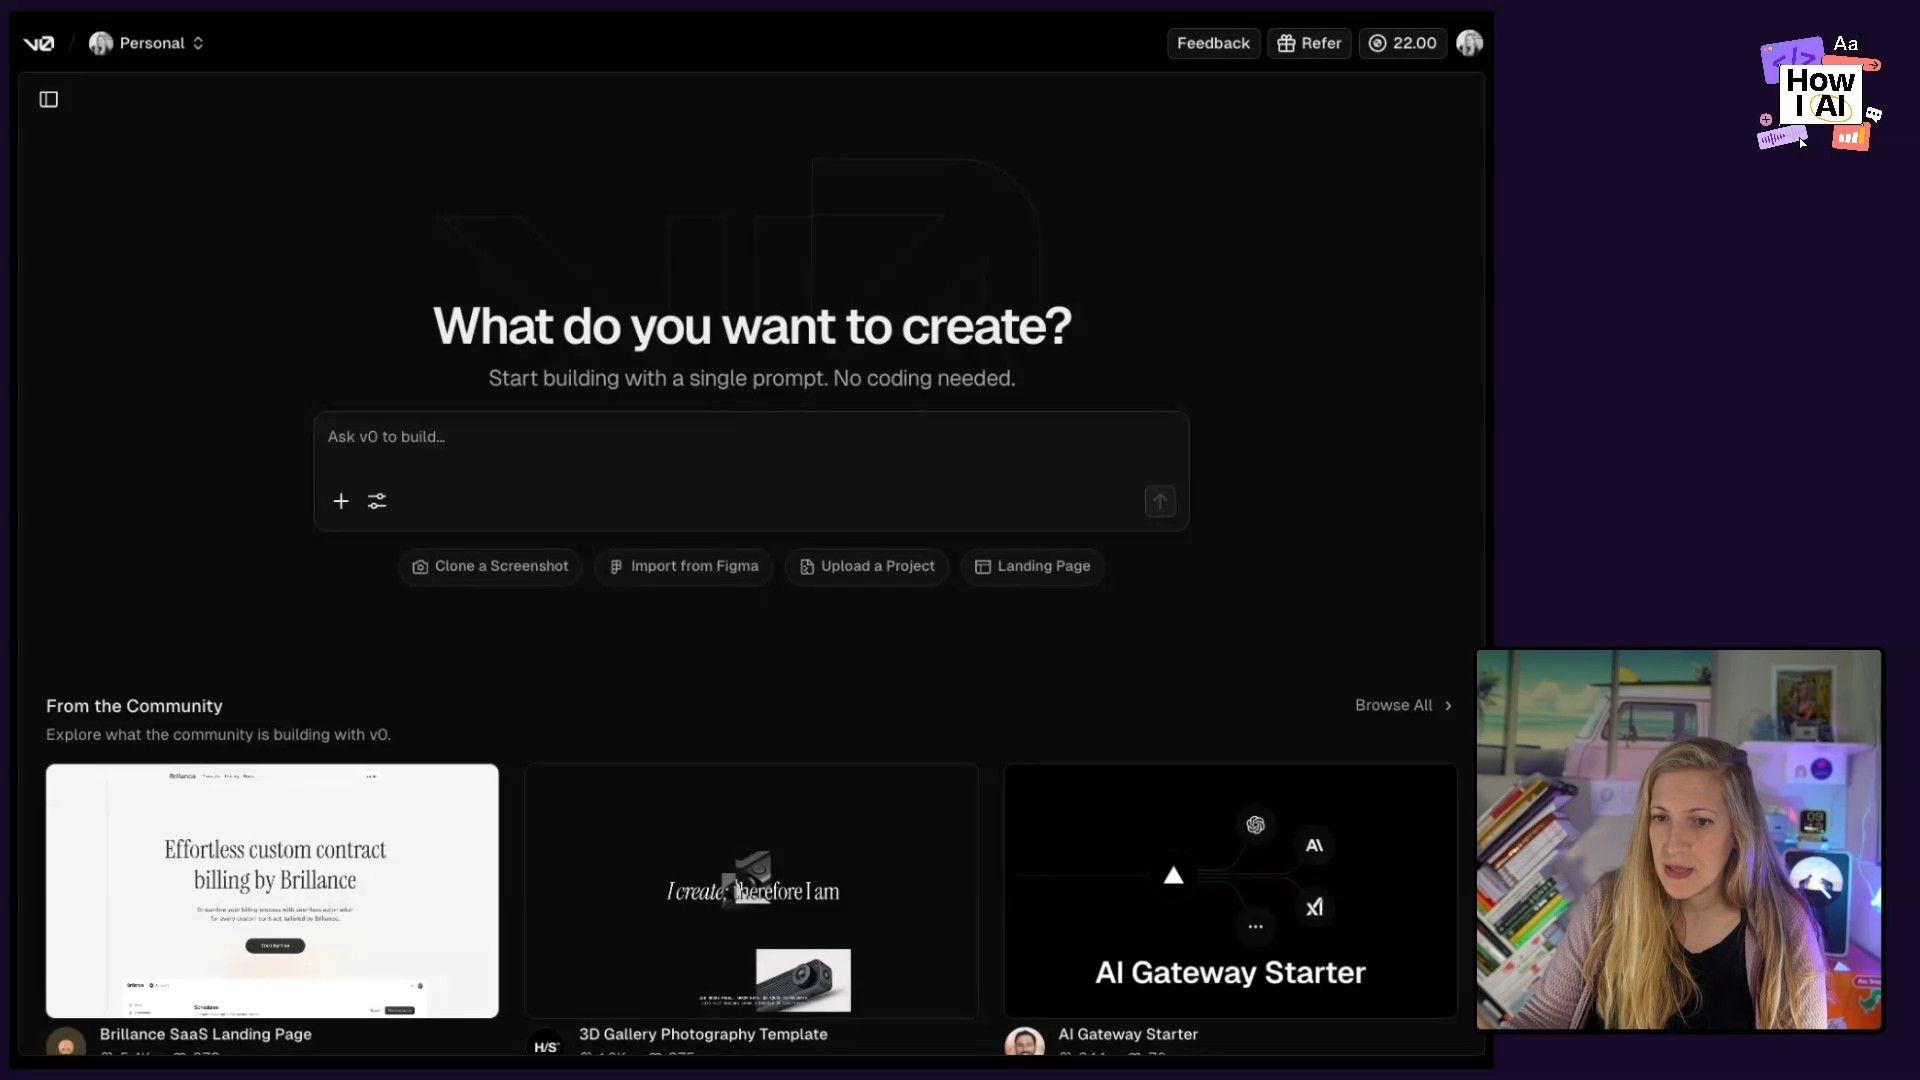Click the How I AI logo overlay

(x=1820, y=93)
